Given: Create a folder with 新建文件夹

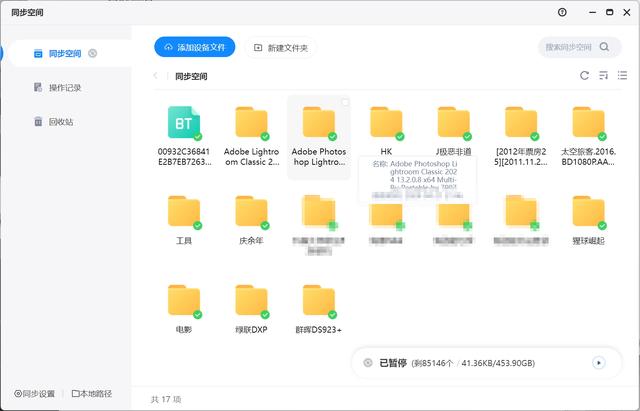Looking at the screenshot, I should tap(281, 48).
